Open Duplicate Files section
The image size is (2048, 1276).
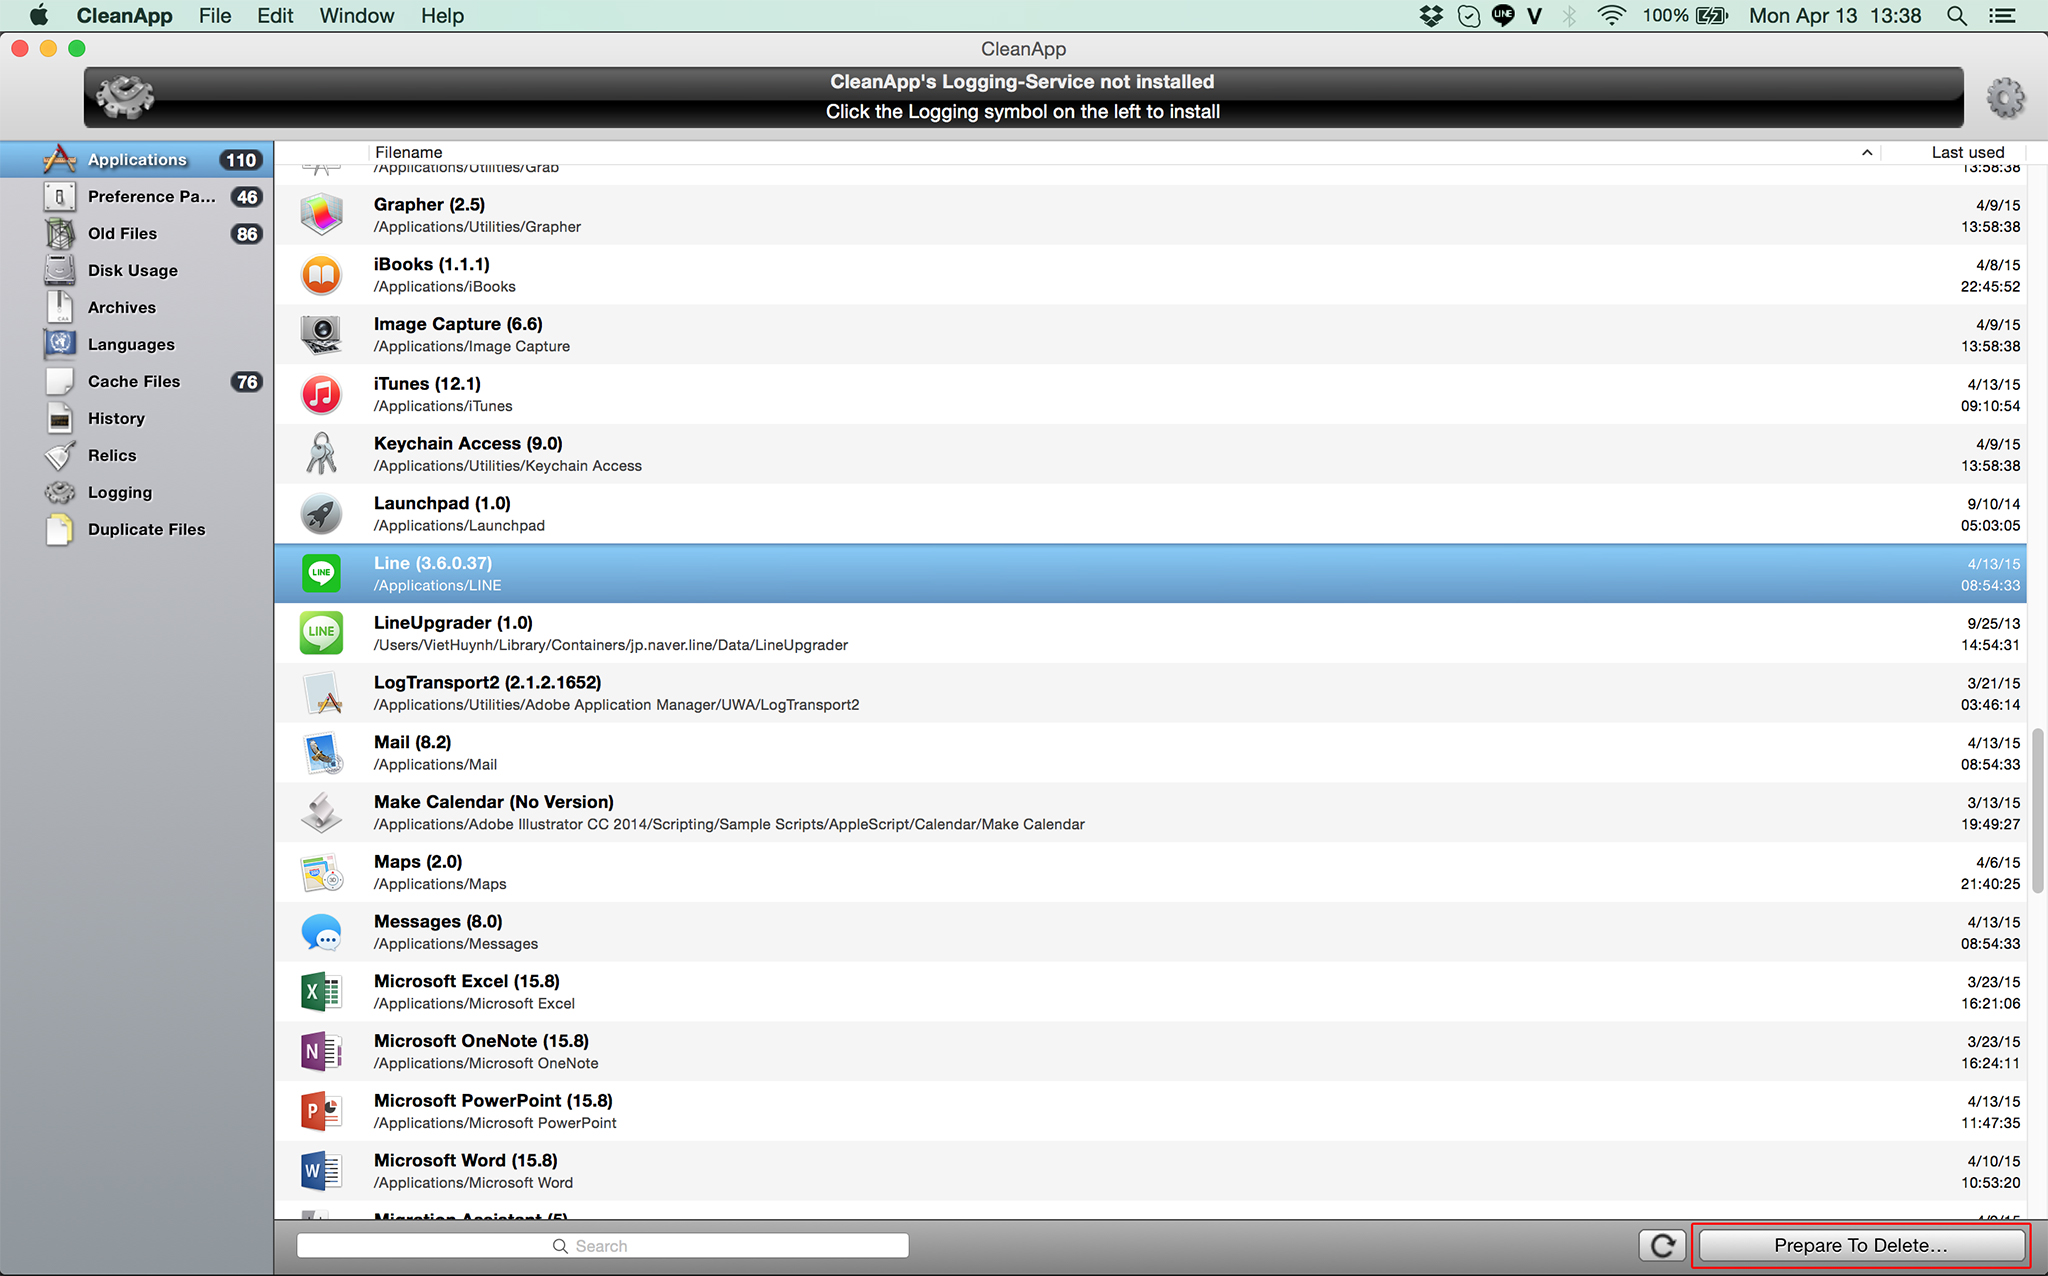137,530
